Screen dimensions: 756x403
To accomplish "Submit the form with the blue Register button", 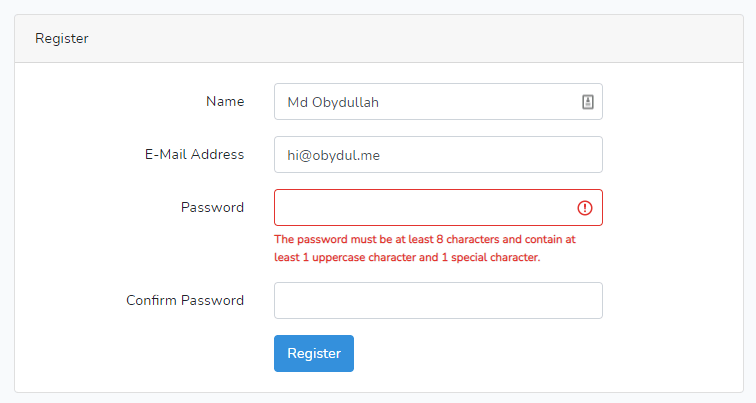I will (x=314, y=353).
